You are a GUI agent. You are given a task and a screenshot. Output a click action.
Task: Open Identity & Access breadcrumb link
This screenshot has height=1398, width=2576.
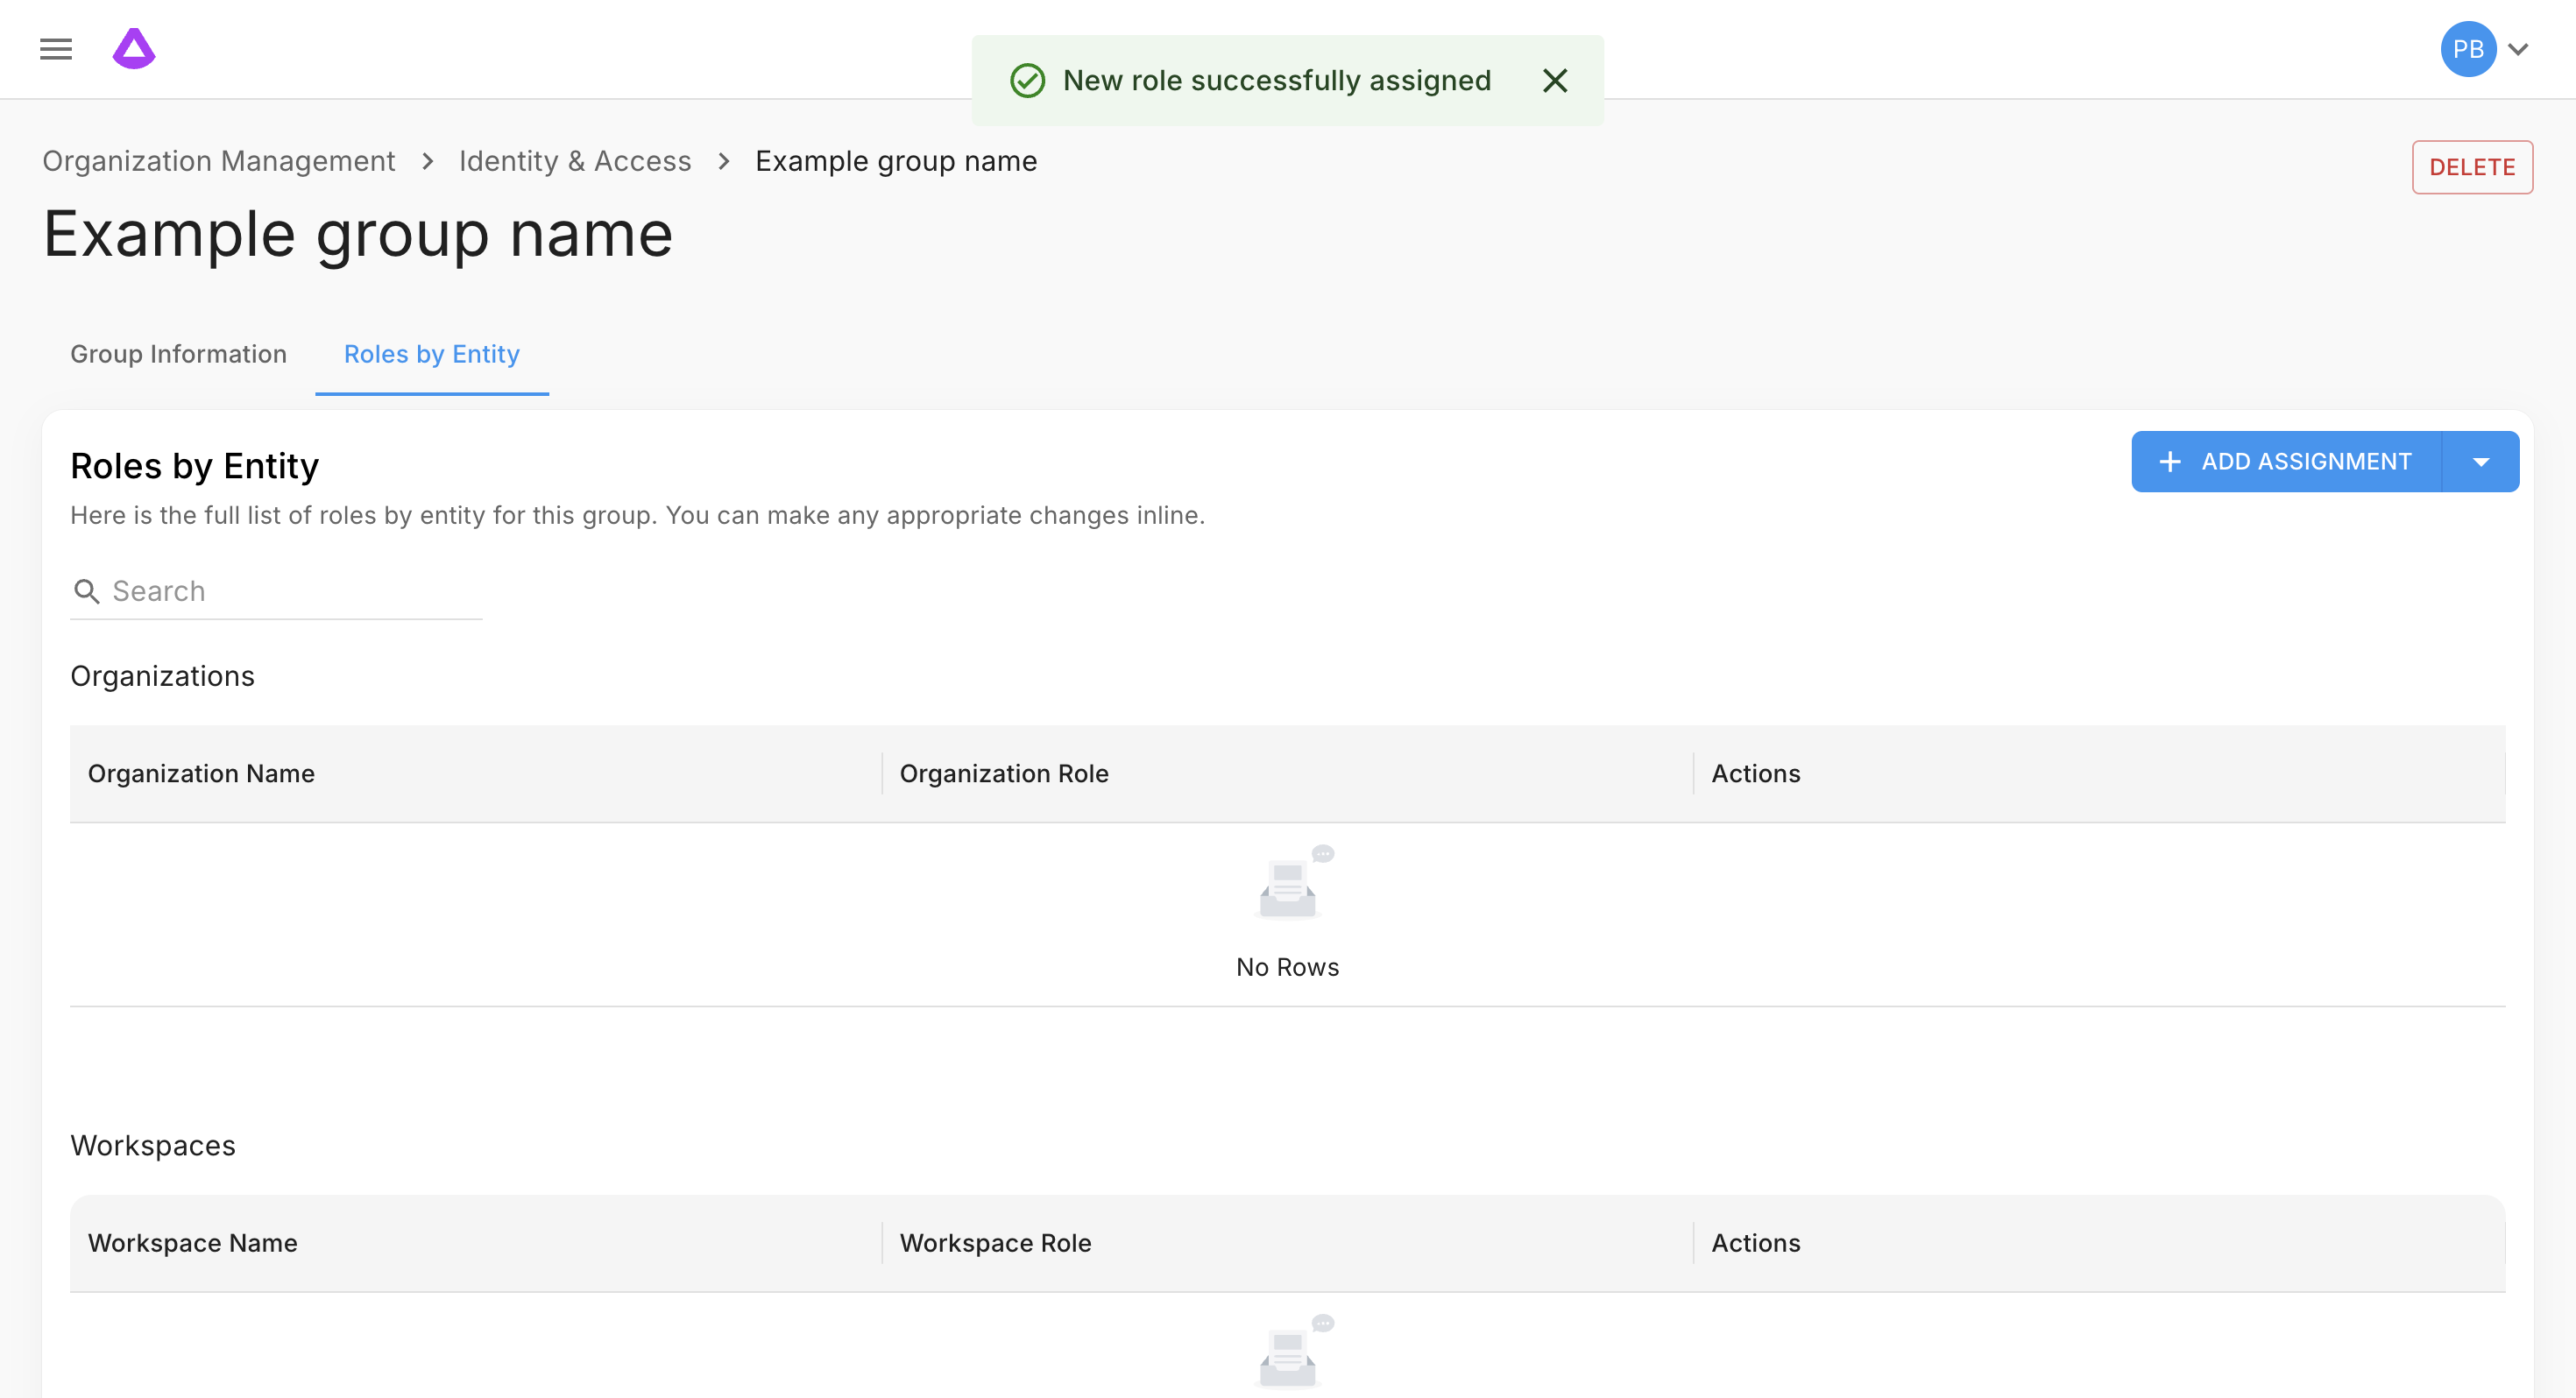pos(574,161)
